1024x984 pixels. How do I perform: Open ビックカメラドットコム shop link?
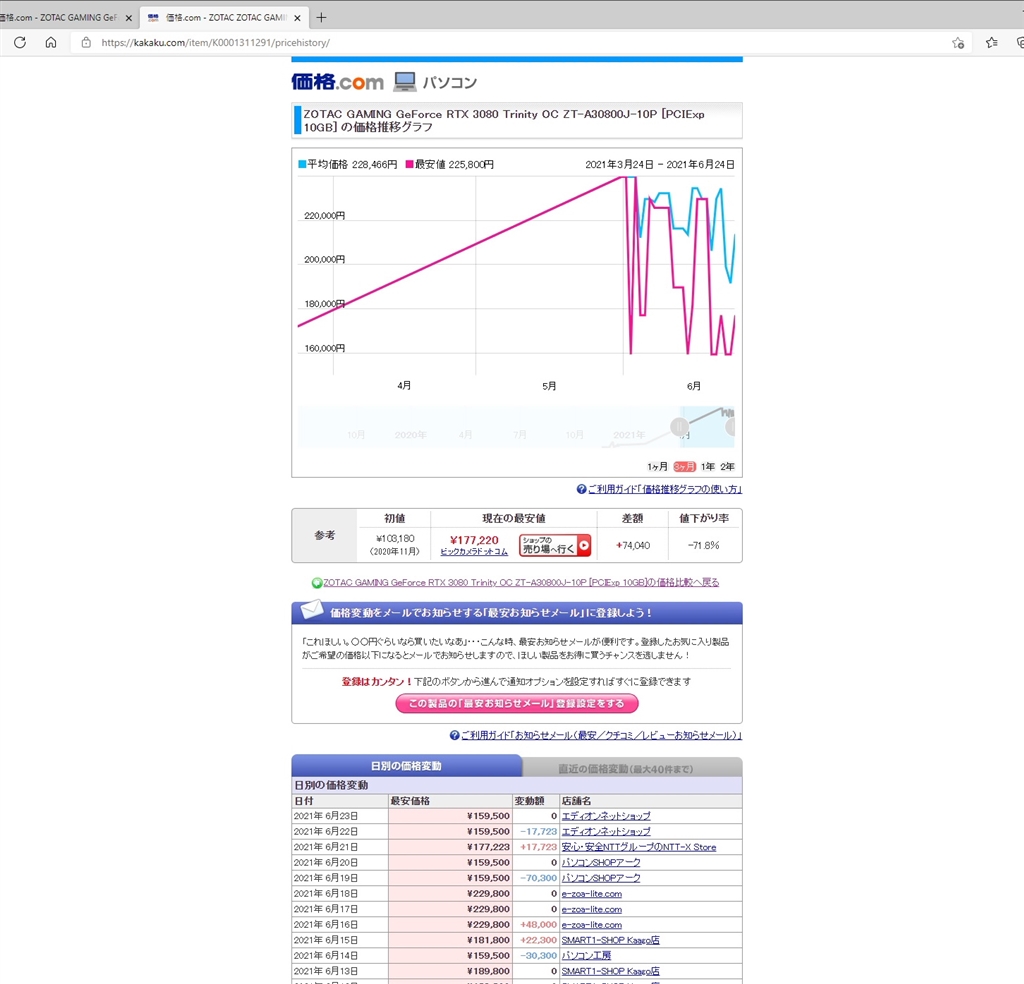point(474,552)
